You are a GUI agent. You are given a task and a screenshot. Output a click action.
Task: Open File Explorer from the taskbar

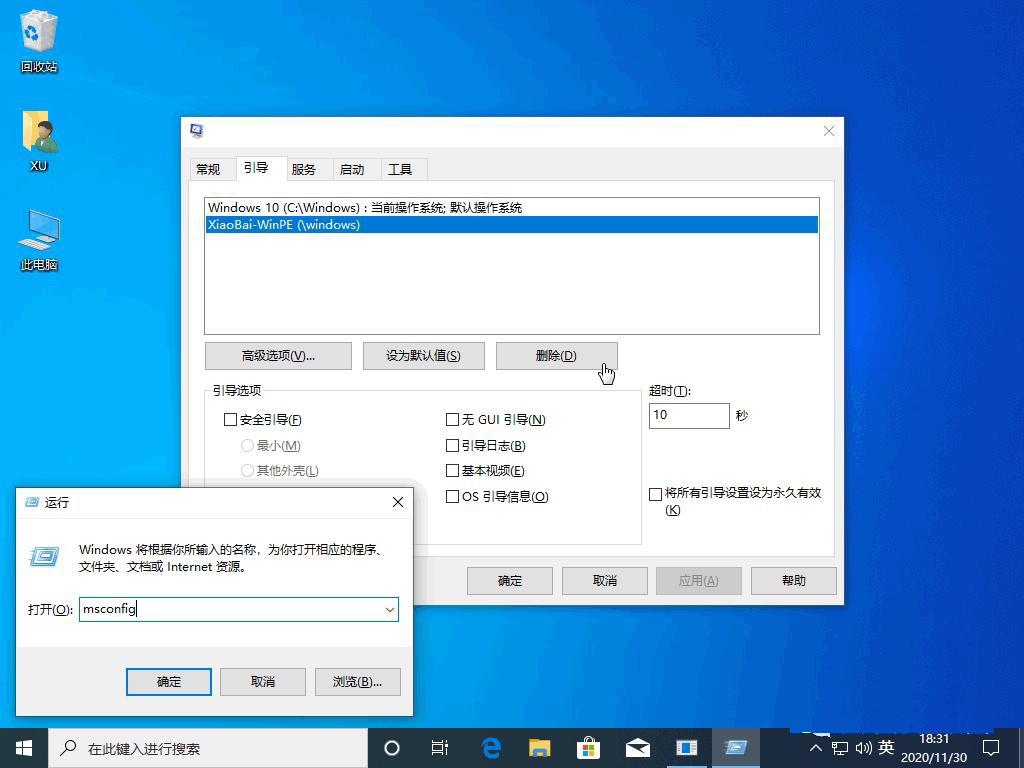(x=539, y=748)
